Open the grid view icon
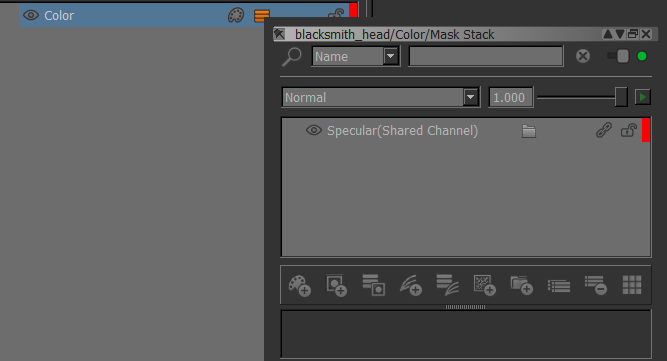The width and height of the screenshot is (667, 361). point(632,285)
